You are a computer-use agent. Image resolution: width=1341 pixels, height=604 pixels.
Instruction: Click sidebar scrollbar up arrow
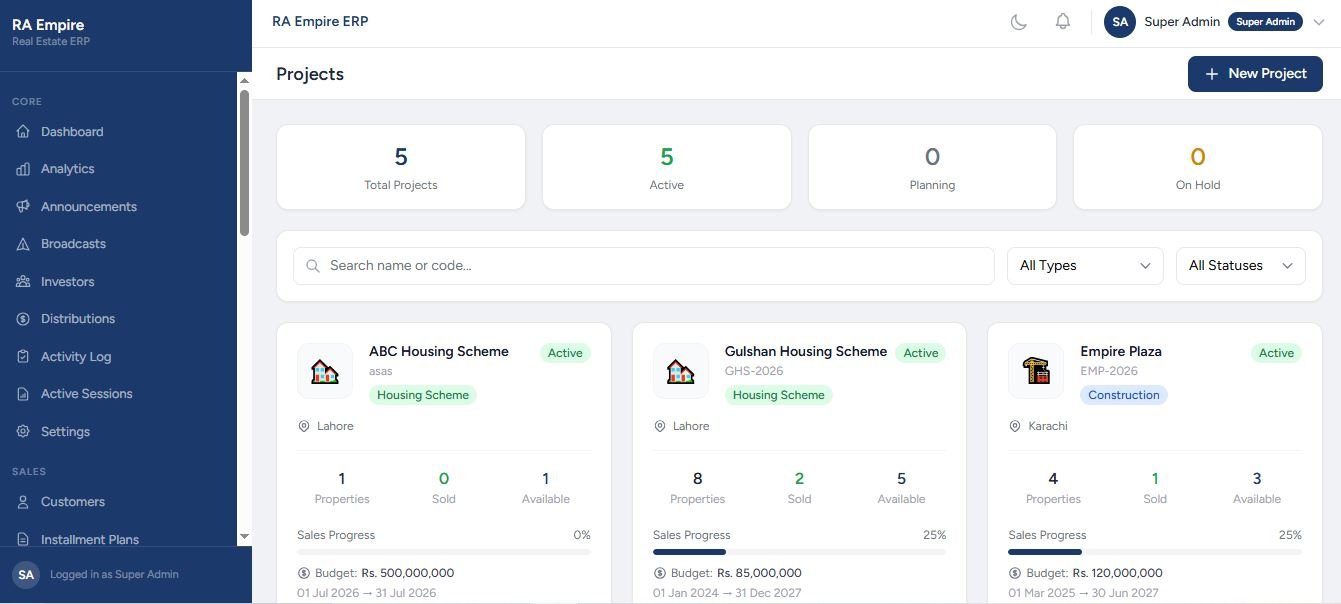[244, 79]
